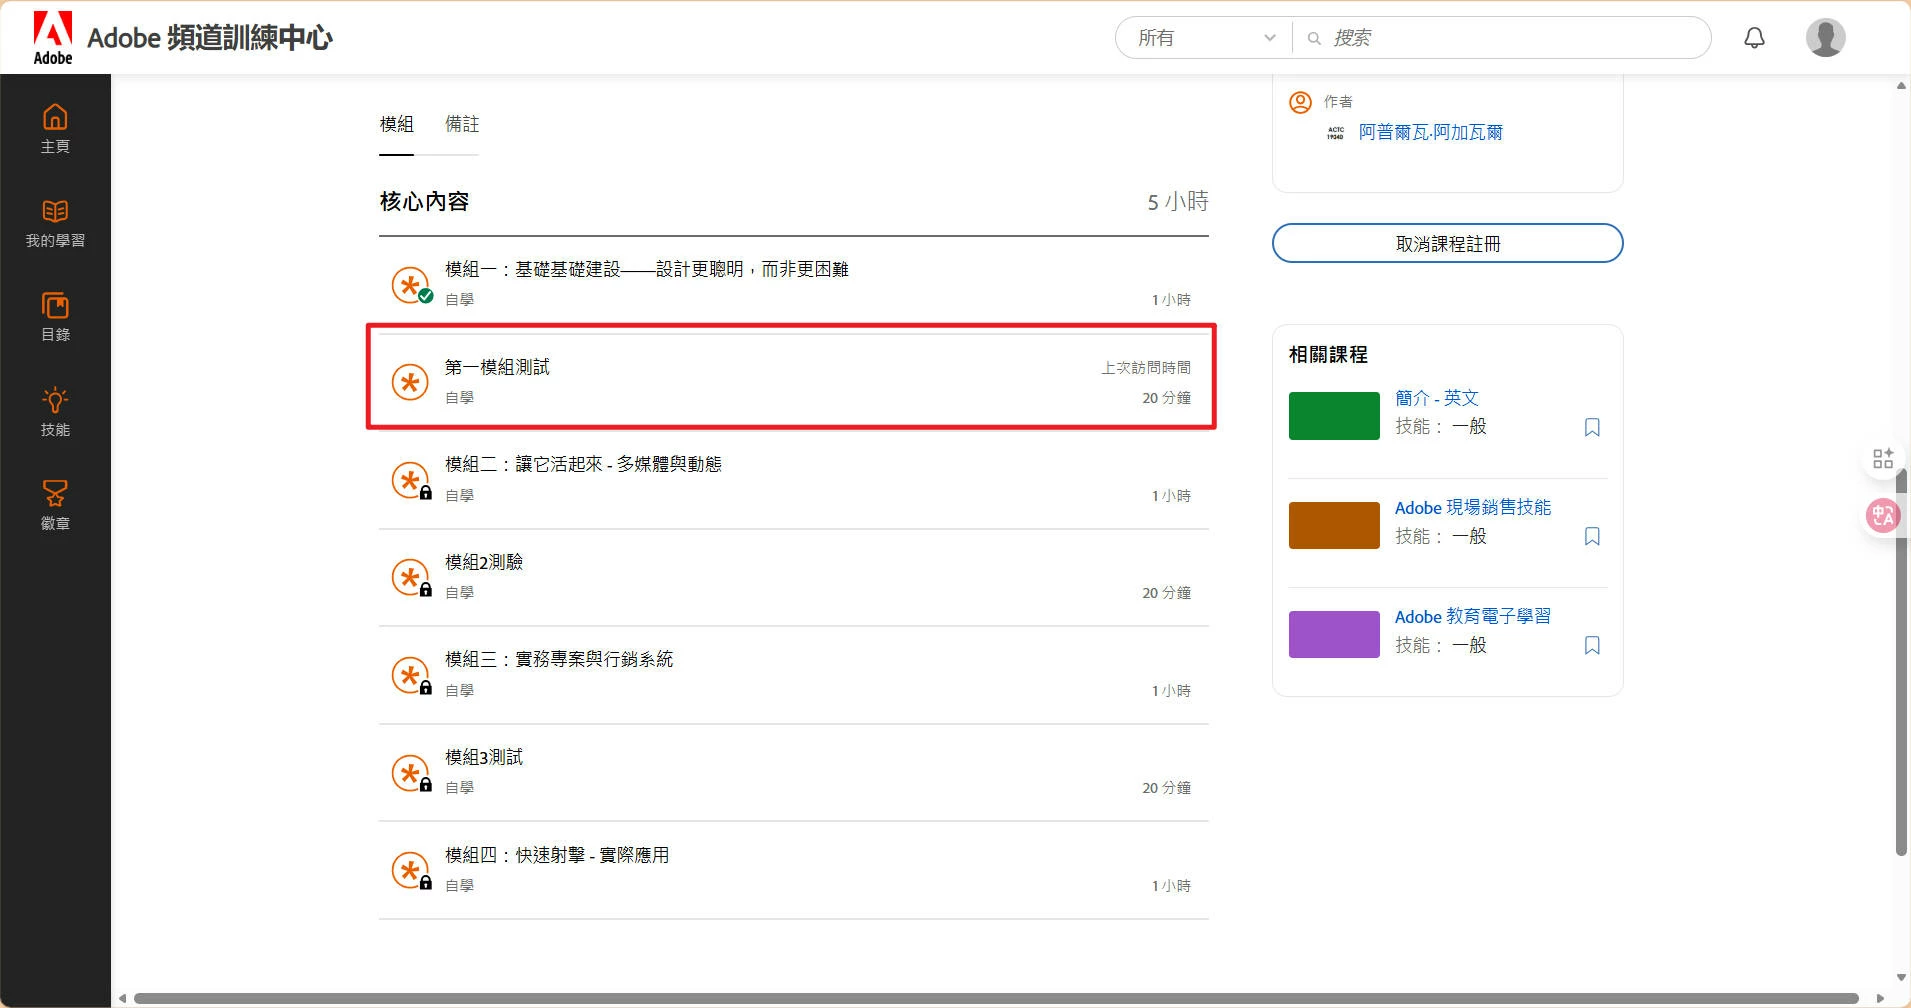The width and height of the screenshot is (1911, 1008).
Task: Click the grid-plus floating widget icon
Action: point(1883,459)
